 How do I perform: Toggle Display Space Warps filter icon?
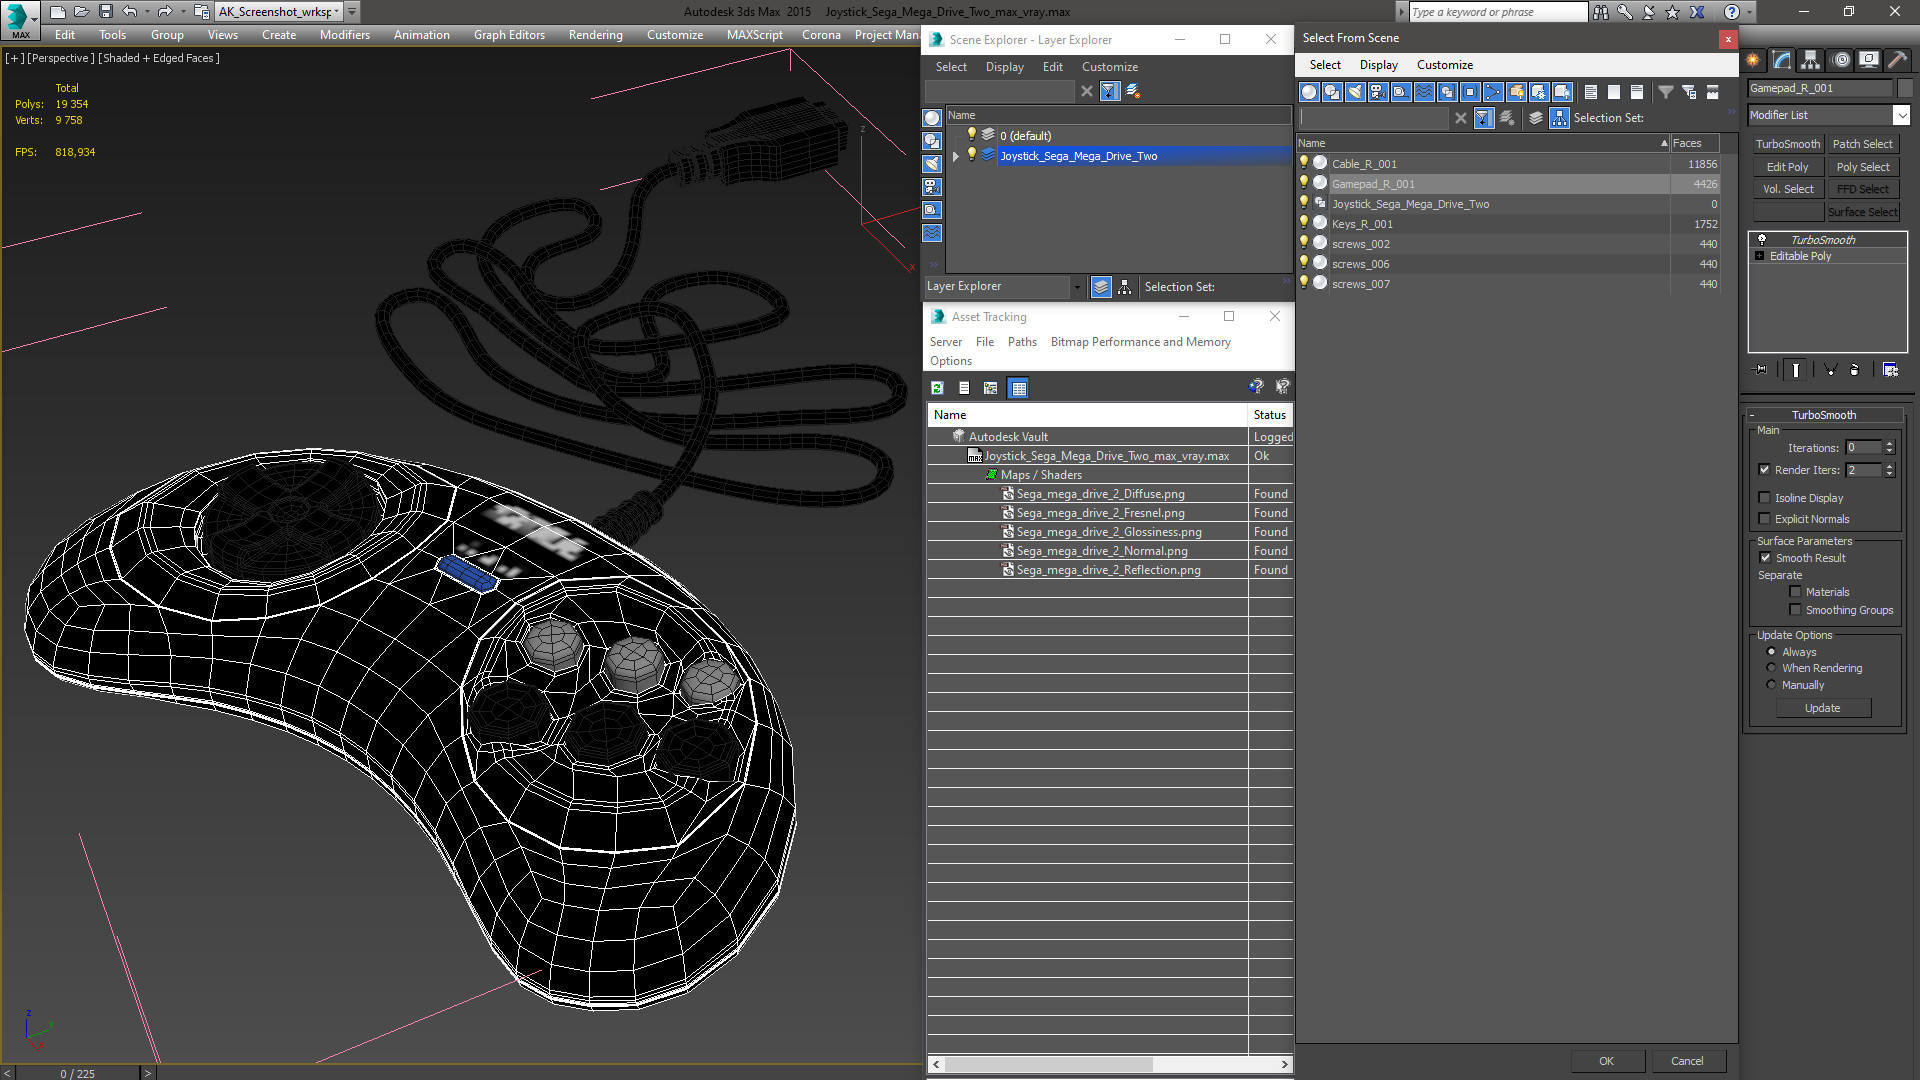[x=1424, y=92]
